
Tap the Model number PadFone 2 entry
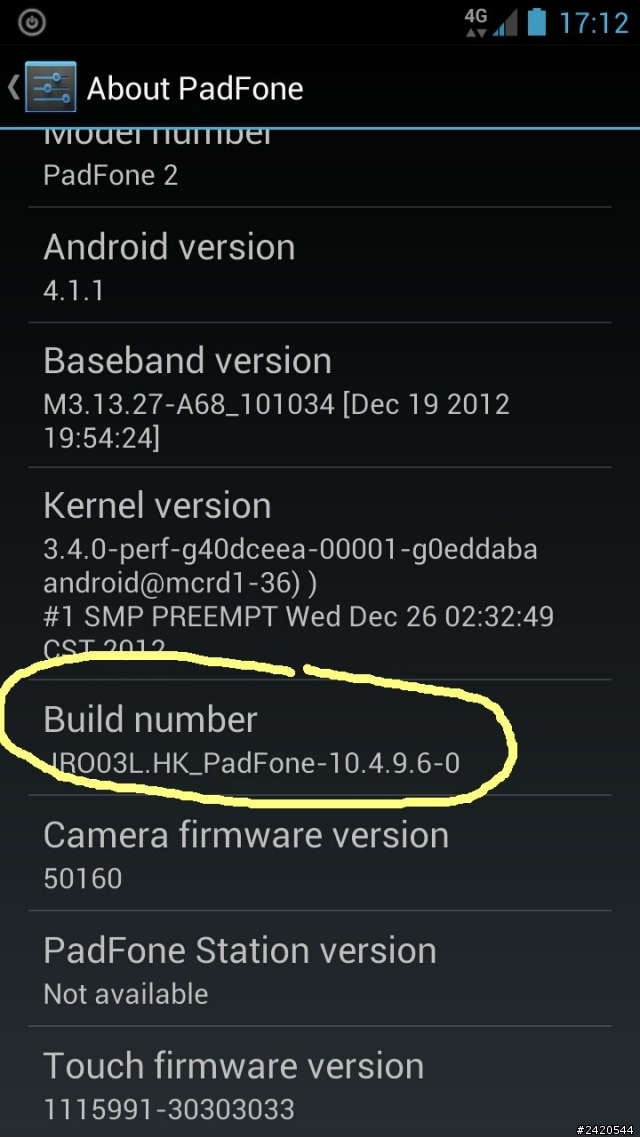point(320,168)
